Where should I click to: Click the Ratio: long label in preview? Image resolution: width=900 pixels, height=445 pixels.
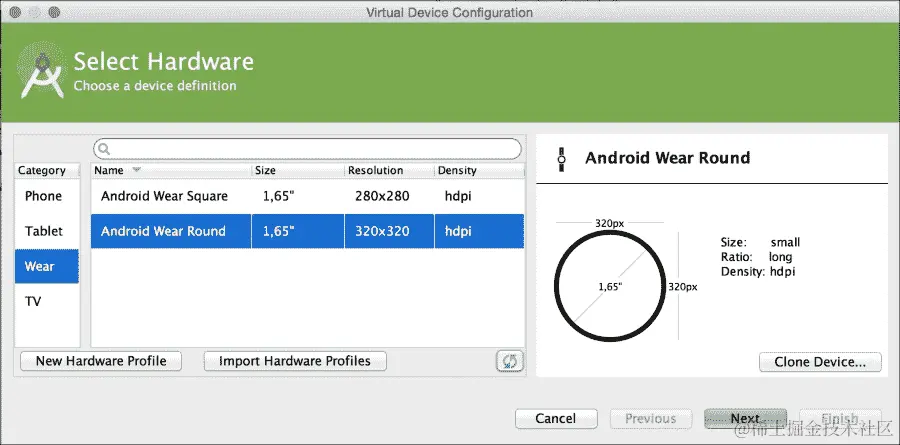click(757, 257)
